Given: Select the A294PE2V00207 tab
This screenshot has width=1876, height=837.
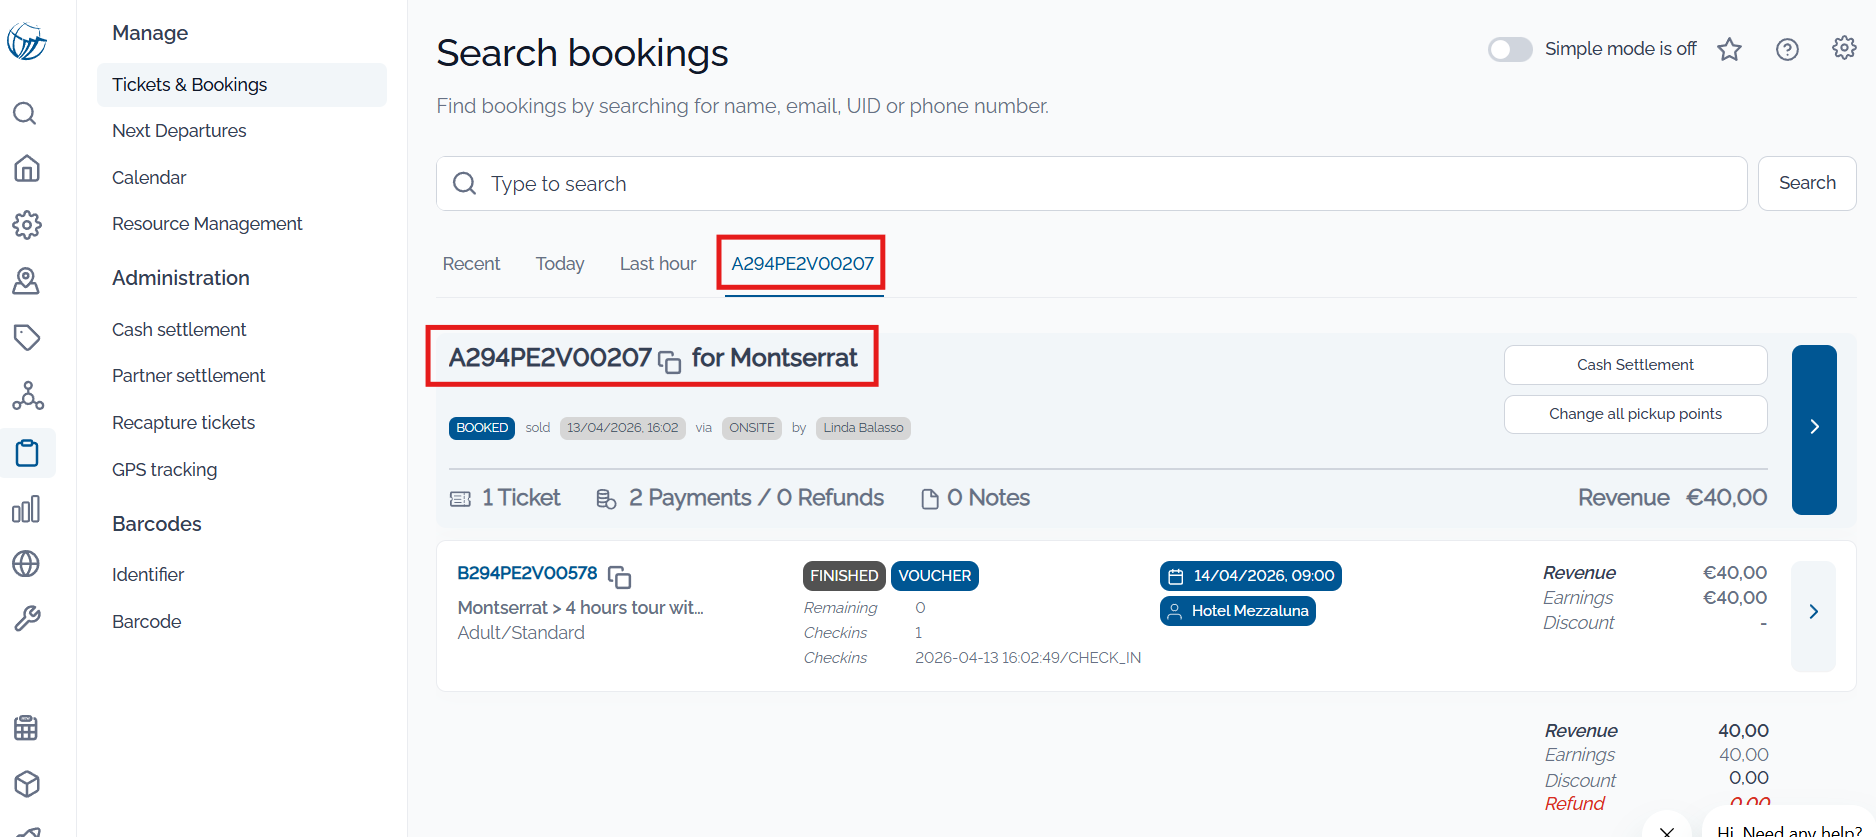Looking at the screenshot, I should click(x=802, y=264).
